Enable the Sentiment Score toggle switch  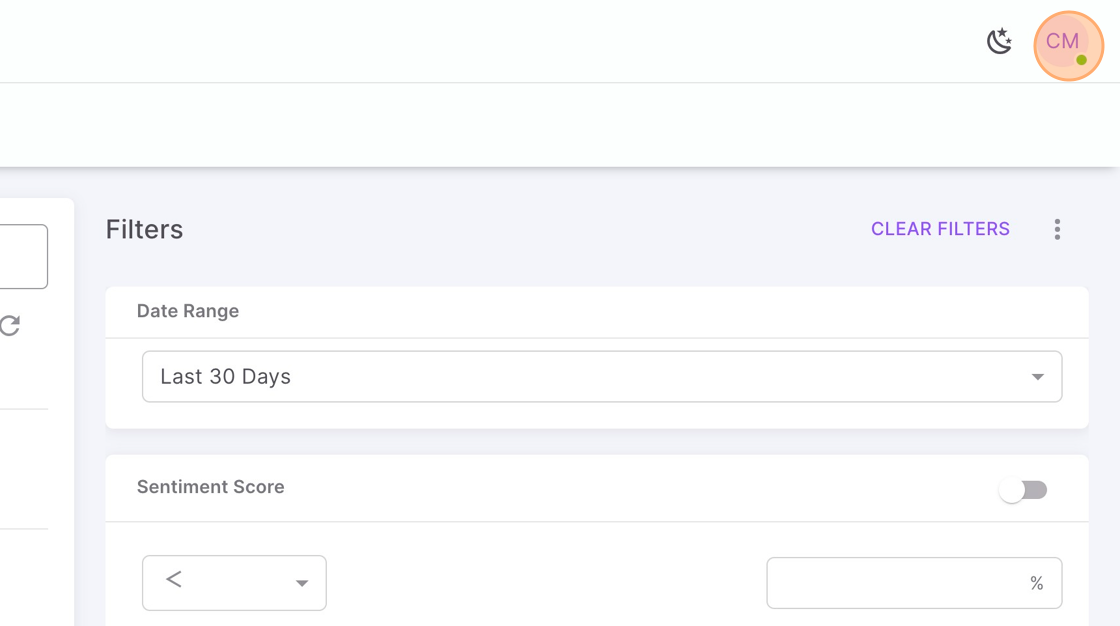(x=1023, y=490)
